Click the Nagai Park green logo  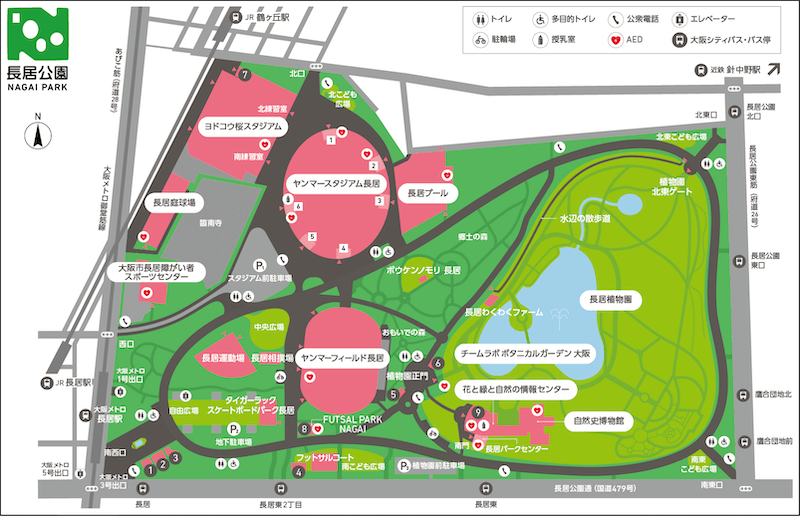pos(38,34)
